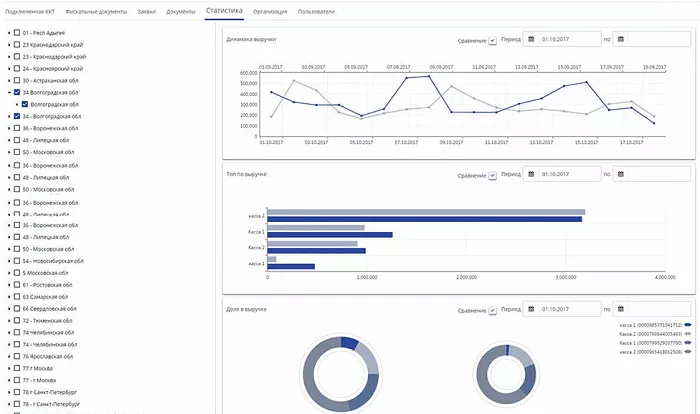
Task: Expand the 66 Свердловская обл node
Action: 8,308
